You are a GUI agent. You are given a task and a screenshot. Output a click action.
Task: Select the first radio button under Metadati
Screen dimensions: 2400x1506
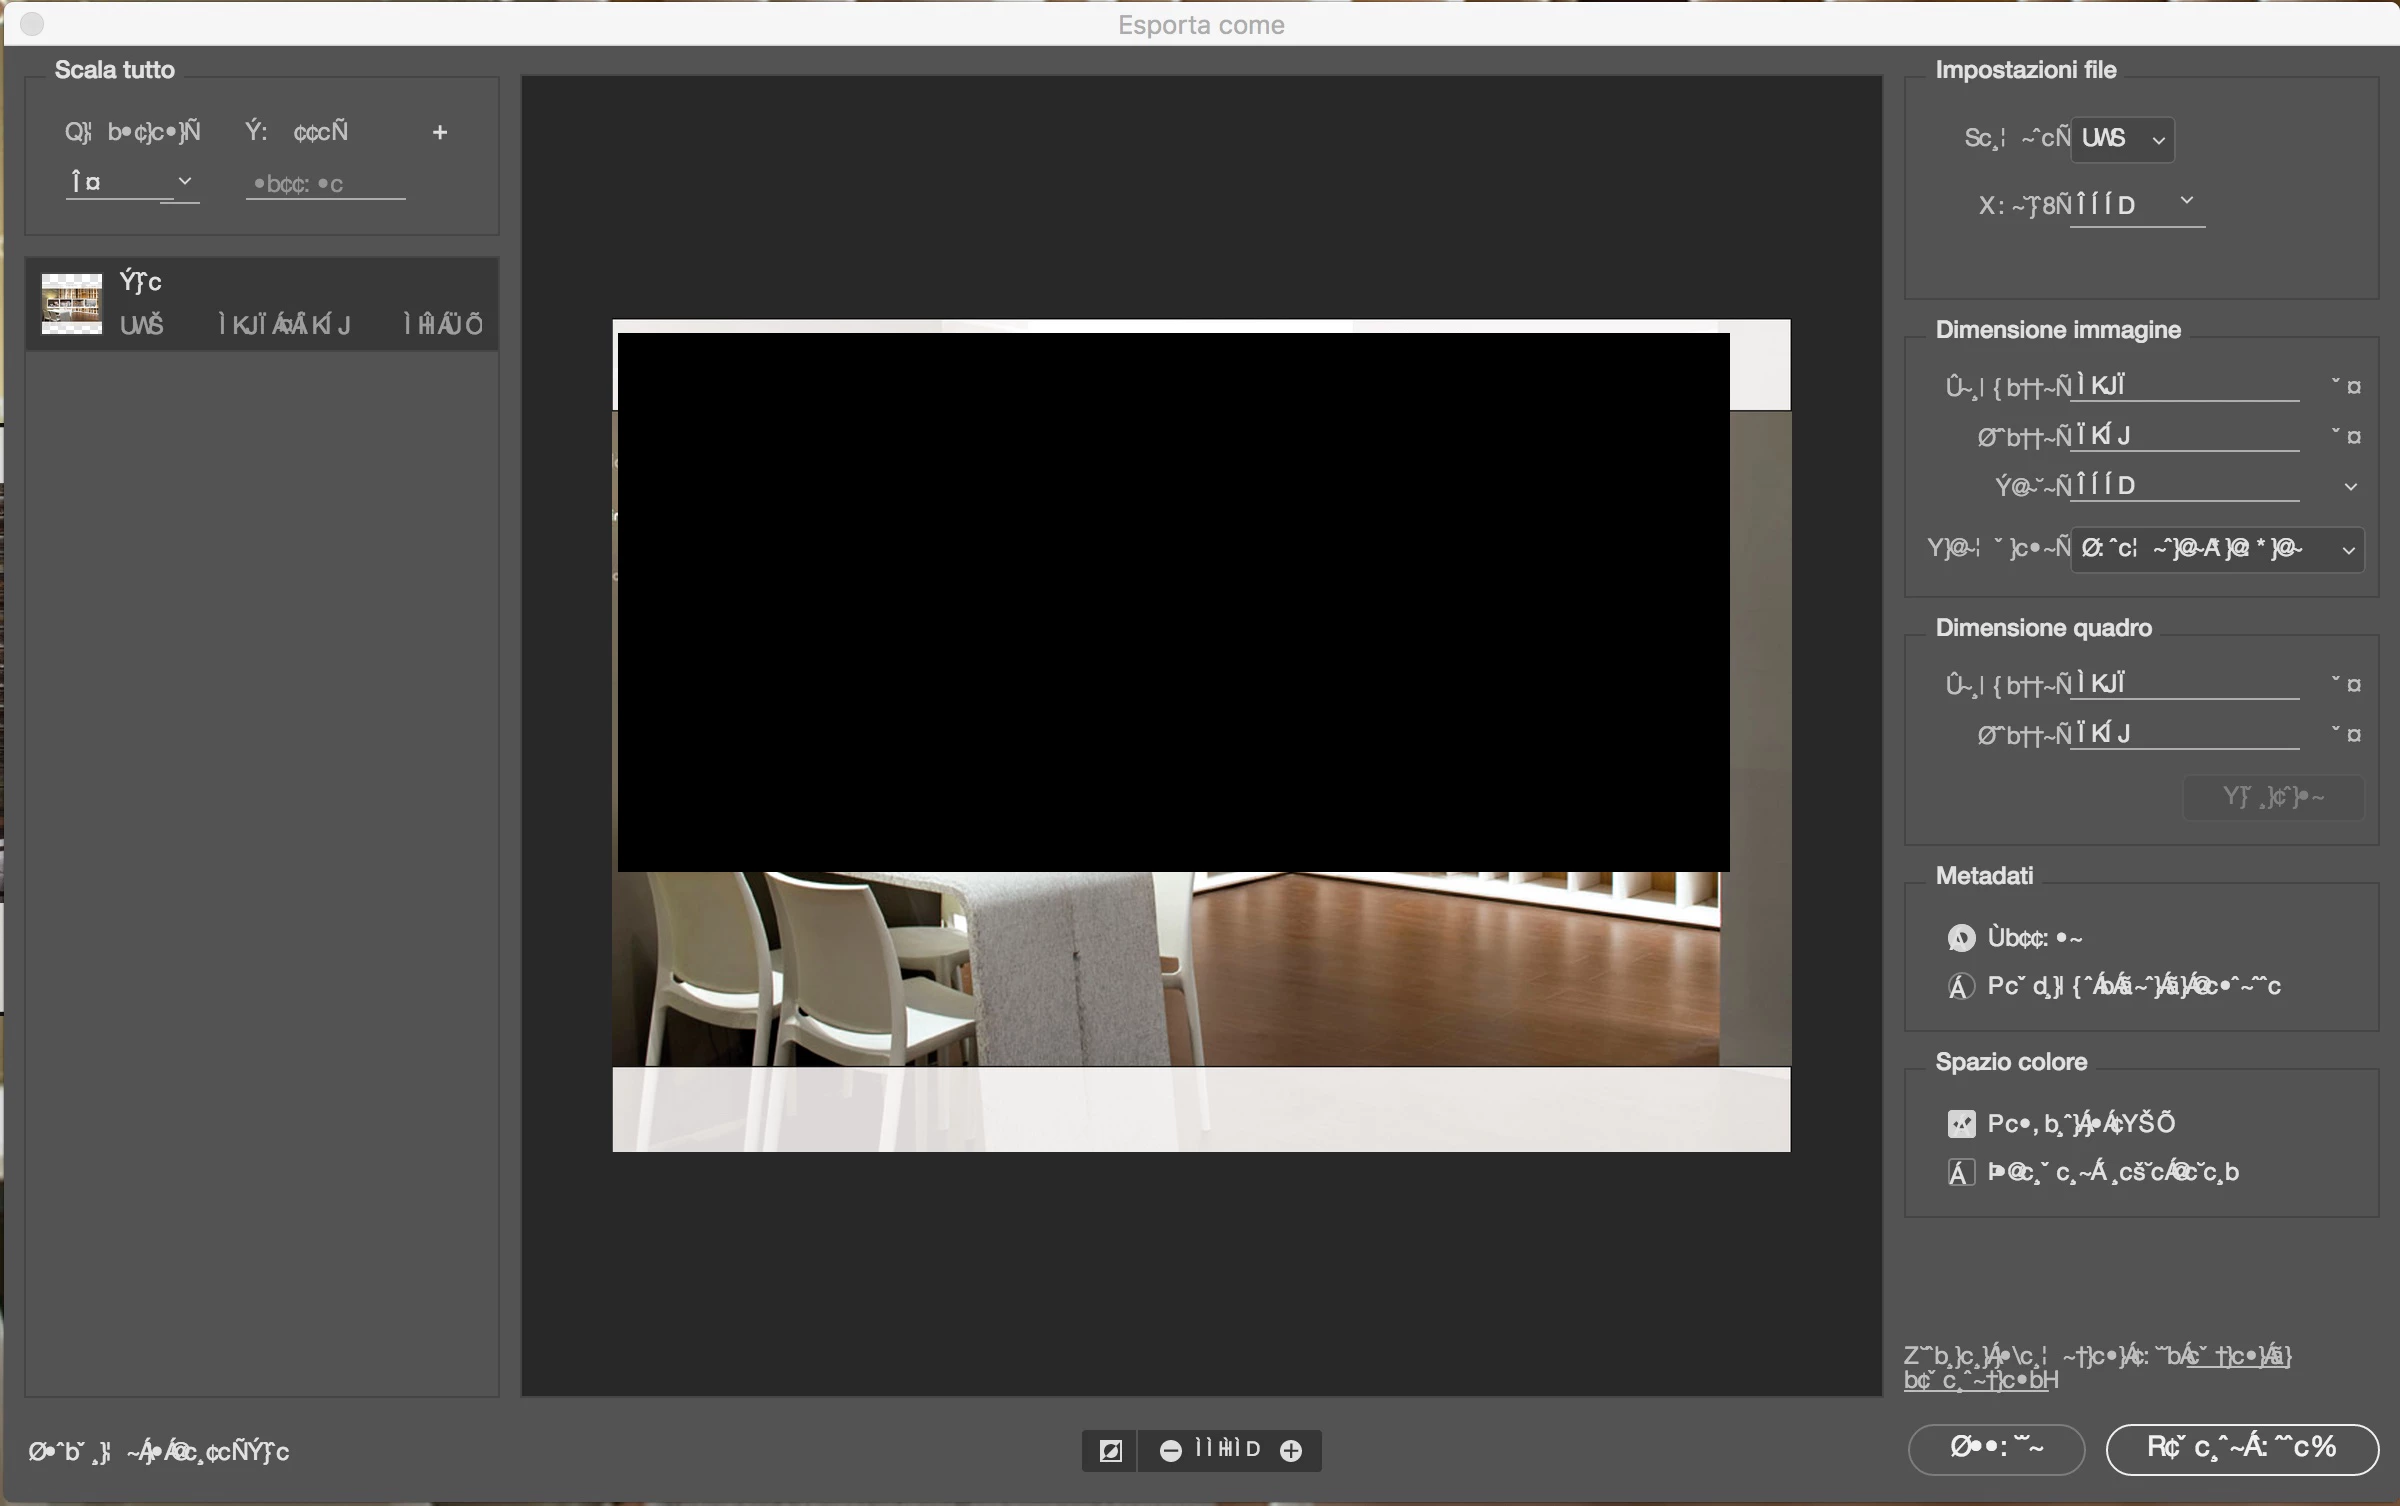1961,938
